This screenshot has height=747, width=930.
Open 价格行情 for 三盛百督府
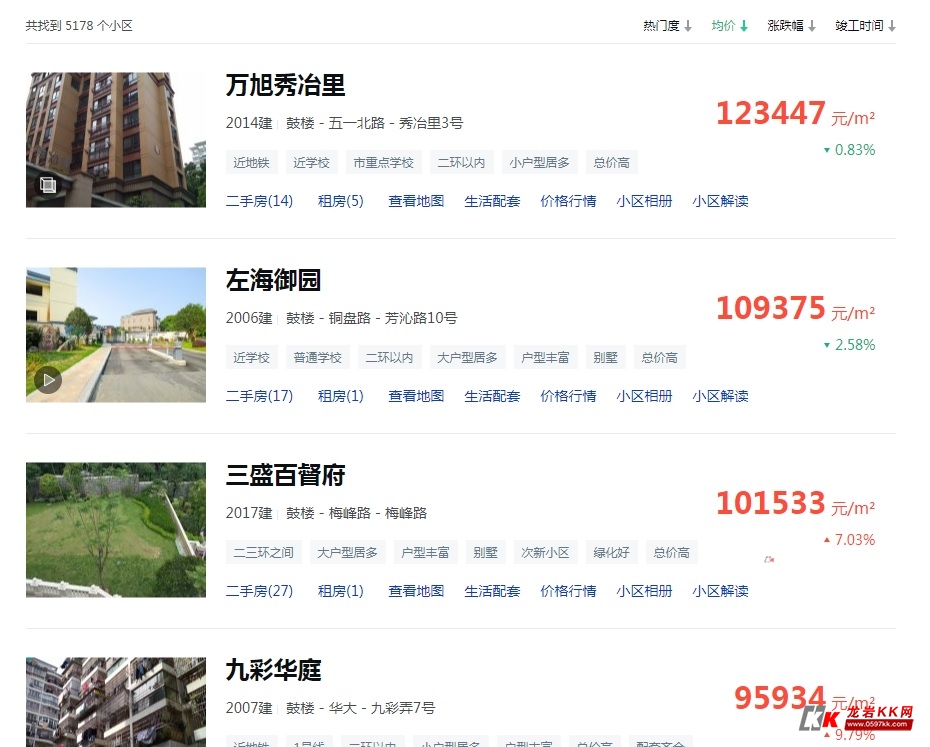click(568, 591)
